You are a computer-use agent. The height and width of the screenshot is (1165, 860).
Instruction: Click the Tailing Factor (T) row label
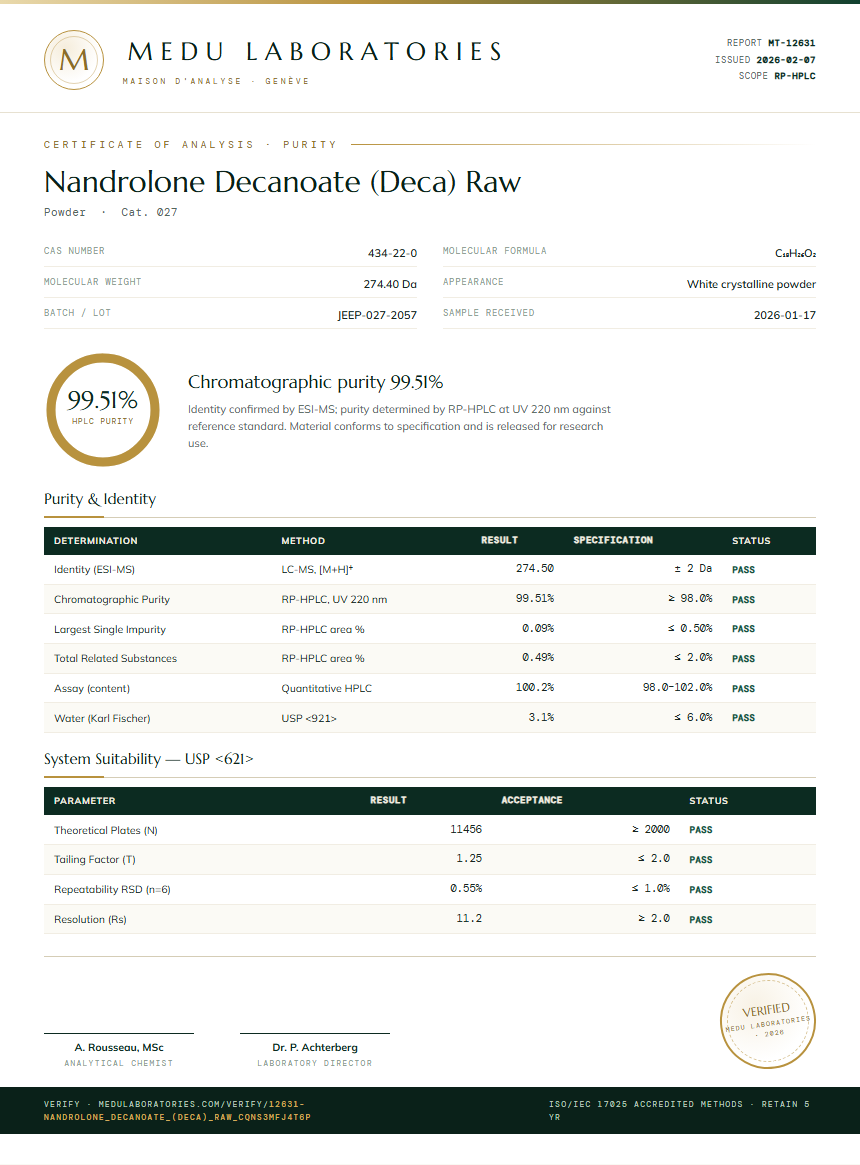[94, 860]
